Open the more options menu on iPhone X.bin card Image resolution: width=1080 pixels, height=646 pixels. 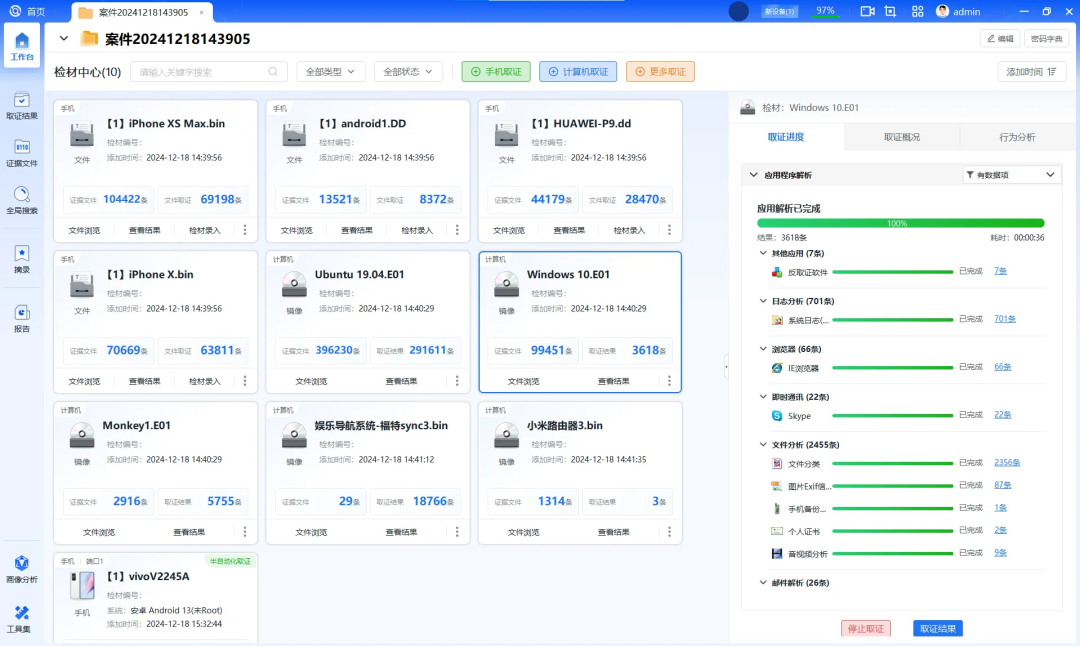(245, 381)
